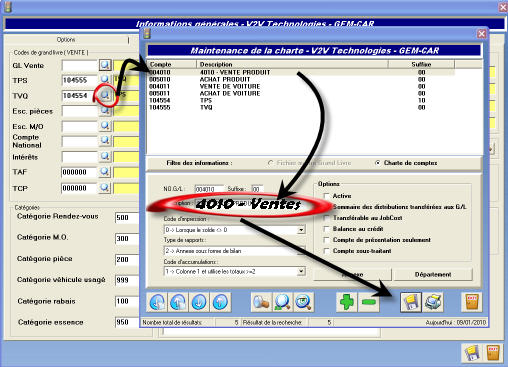
Task: Delete account with green minus icon
Action: pos(368,302)
